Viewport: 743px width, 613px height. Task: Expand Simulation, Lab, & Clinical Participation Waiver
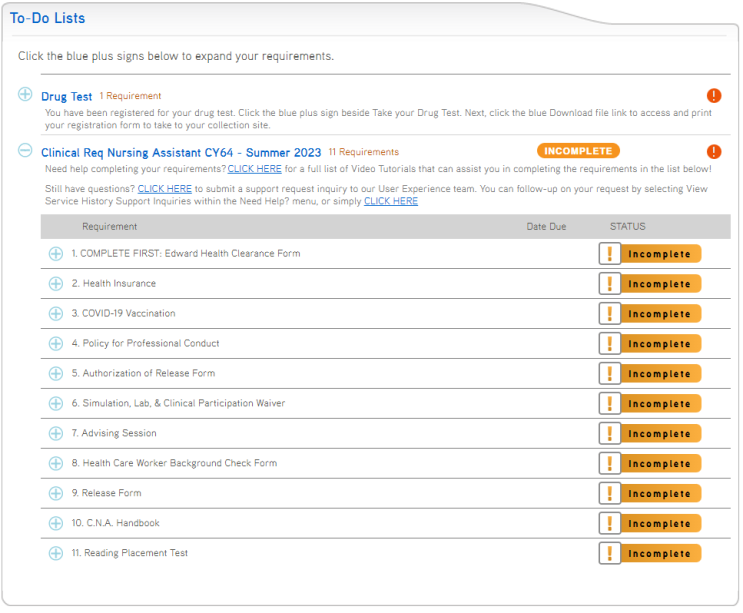(56, 404)
